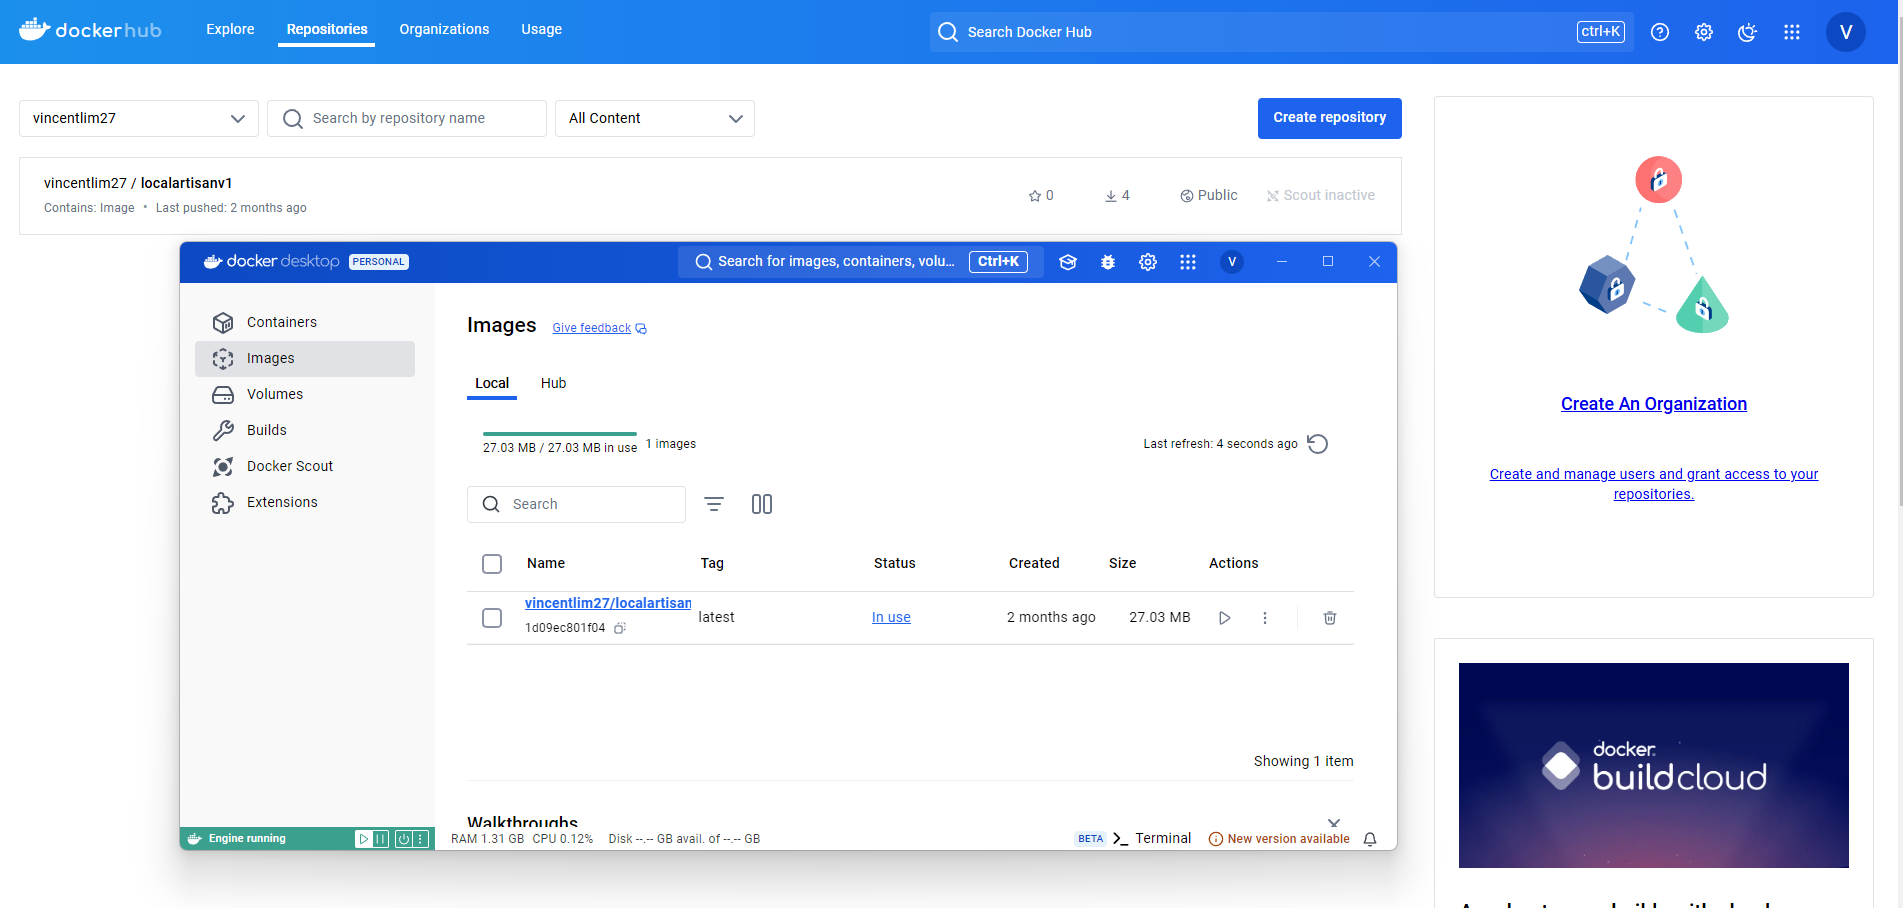
Task: Open Explore in Docker Hub nav
Action: point(230,29)
